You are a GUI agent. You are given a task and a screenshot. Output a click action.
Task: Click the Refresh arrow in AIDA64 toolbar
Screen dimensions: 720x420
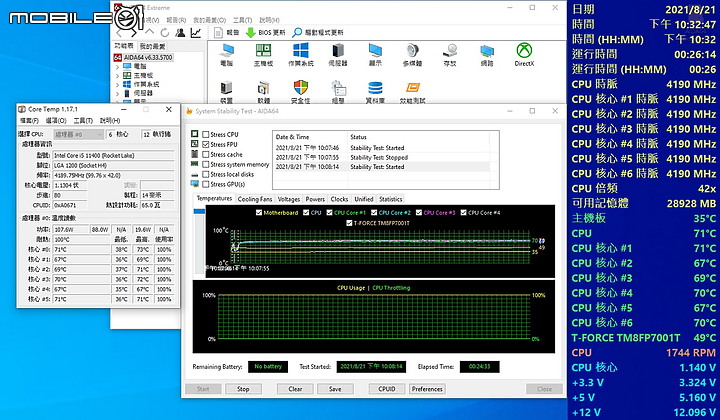pyautogui.click(x=165, y=33)
